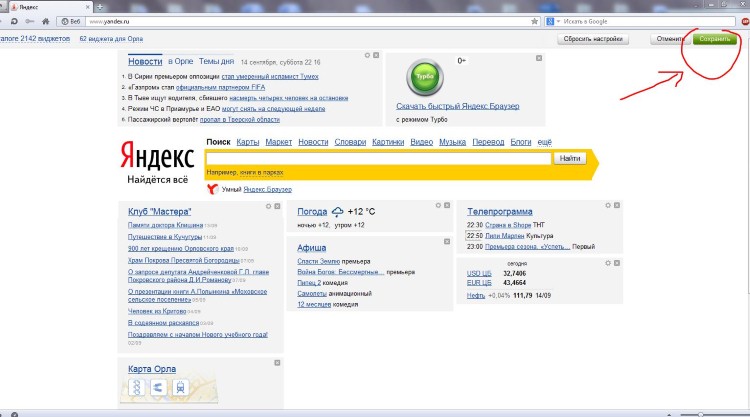
Task: Close the Новости widget
Action: (x=376, y=55)
